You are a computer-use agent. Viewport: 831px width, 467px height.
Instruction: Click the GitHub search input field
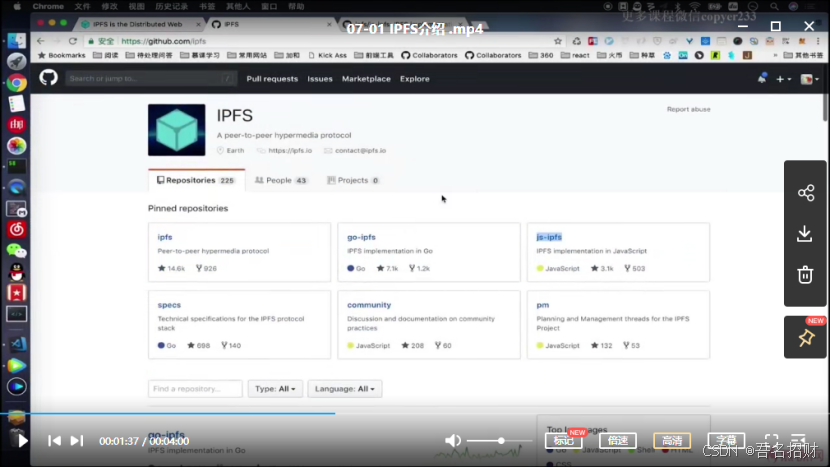[x=151, y=78]
